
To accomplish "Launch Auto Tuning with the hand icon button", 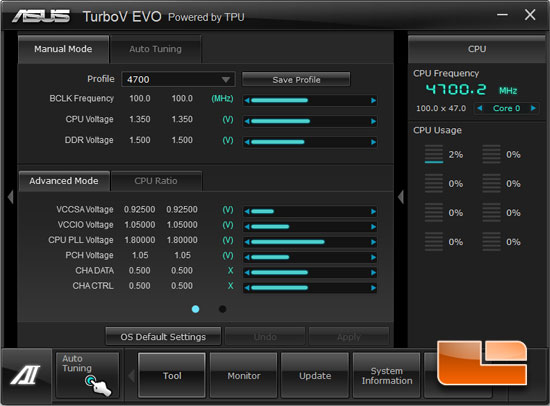I will (88, 375).
